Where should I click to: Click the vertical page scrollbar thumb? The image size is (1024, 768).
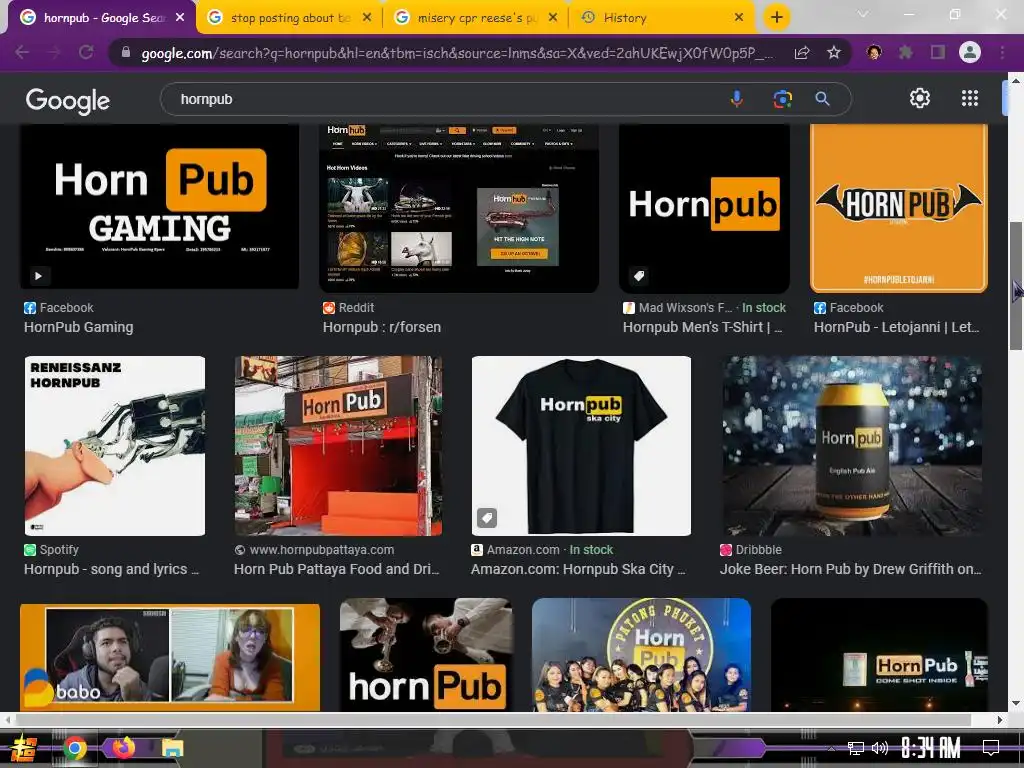tap(1016, 286)
